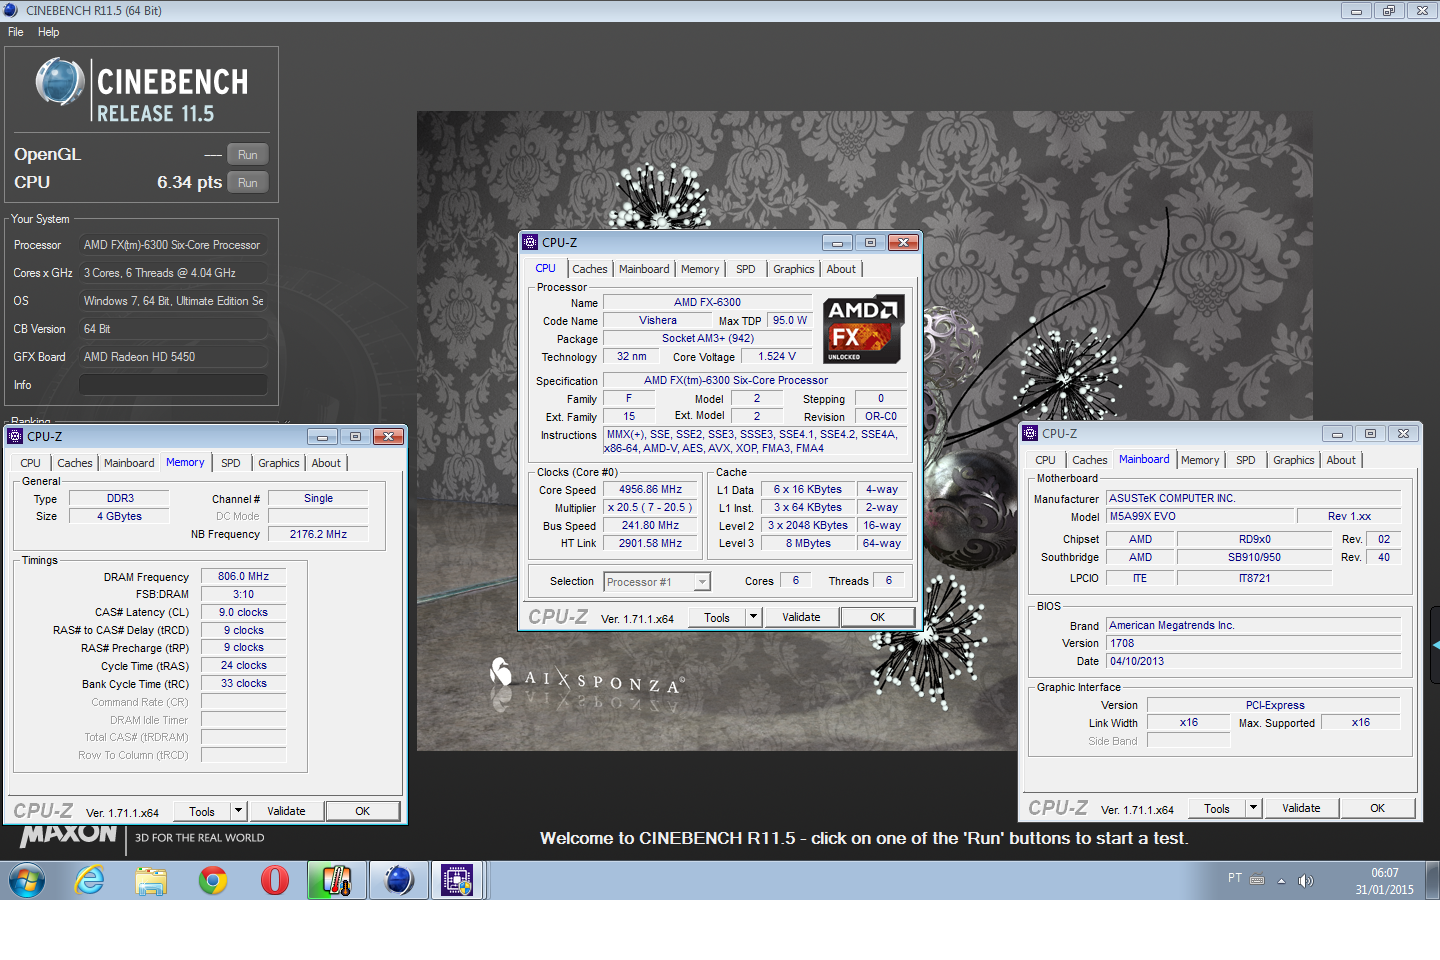Expand Tools dropdown arrow in CPU window
1440x960 pixels.
753,617
